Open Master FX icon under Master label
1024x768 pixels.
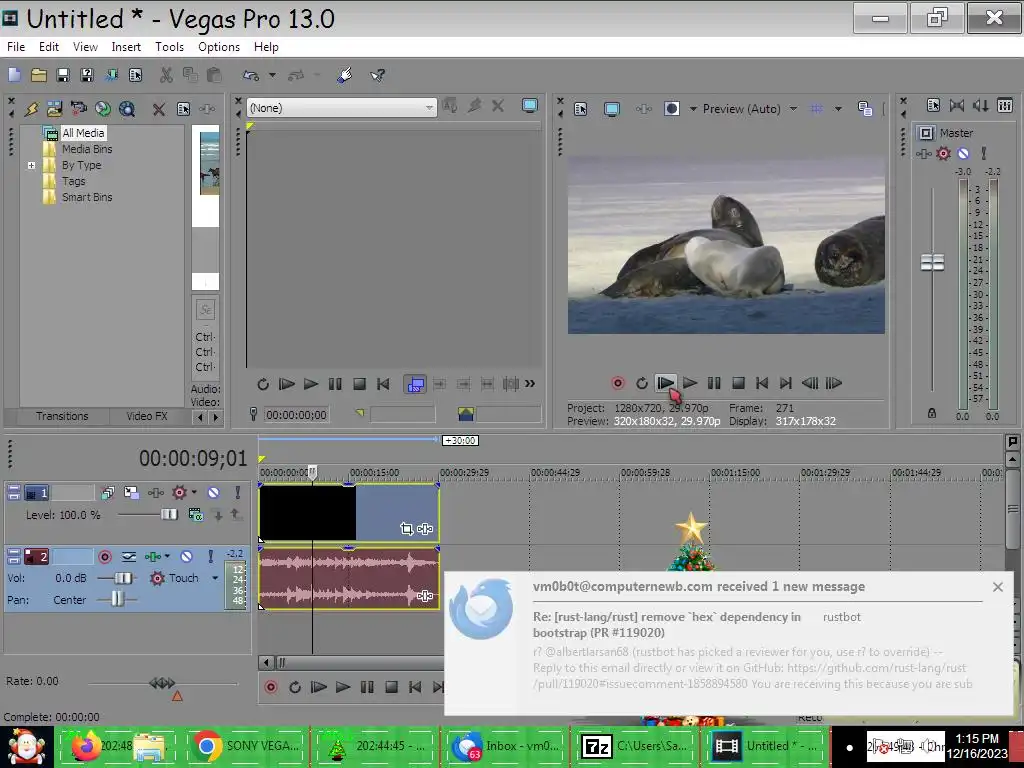coord(923,153)
